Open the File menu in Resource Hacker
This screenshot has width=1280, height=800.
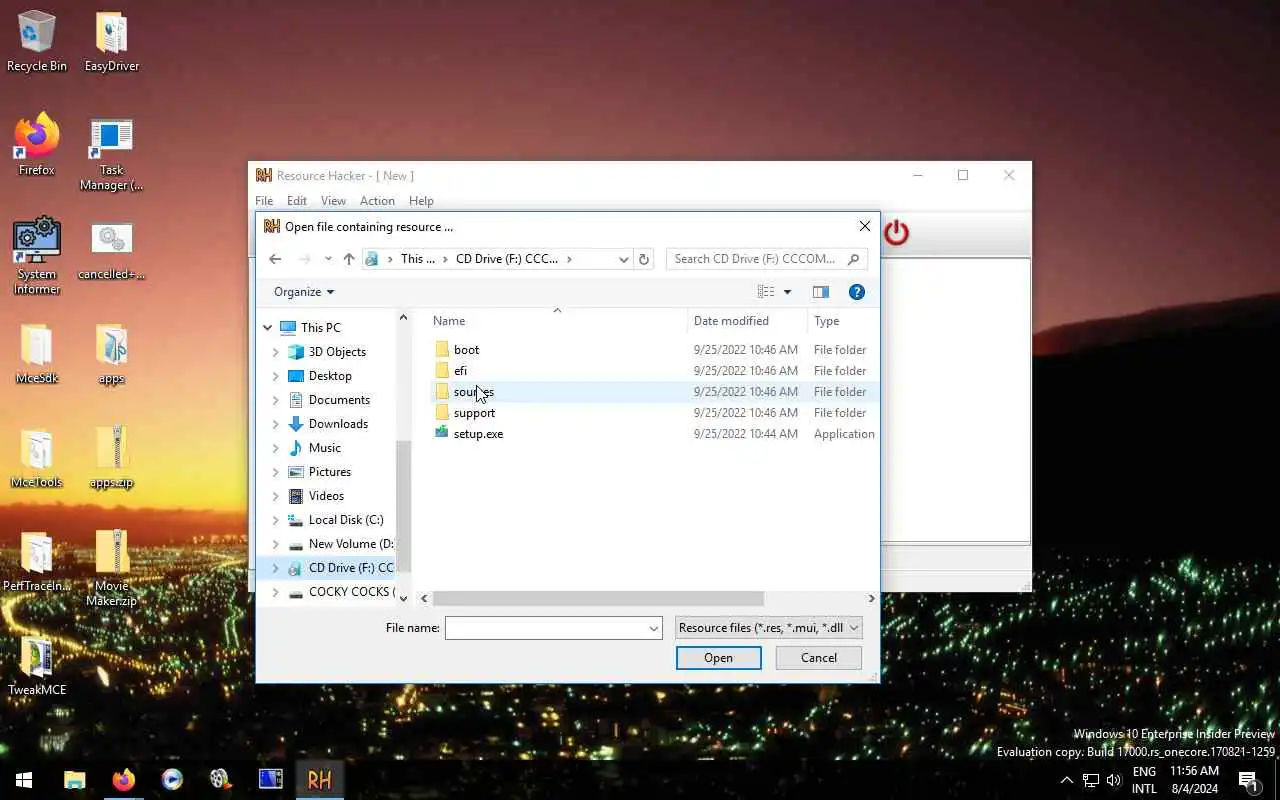point(264,201)
